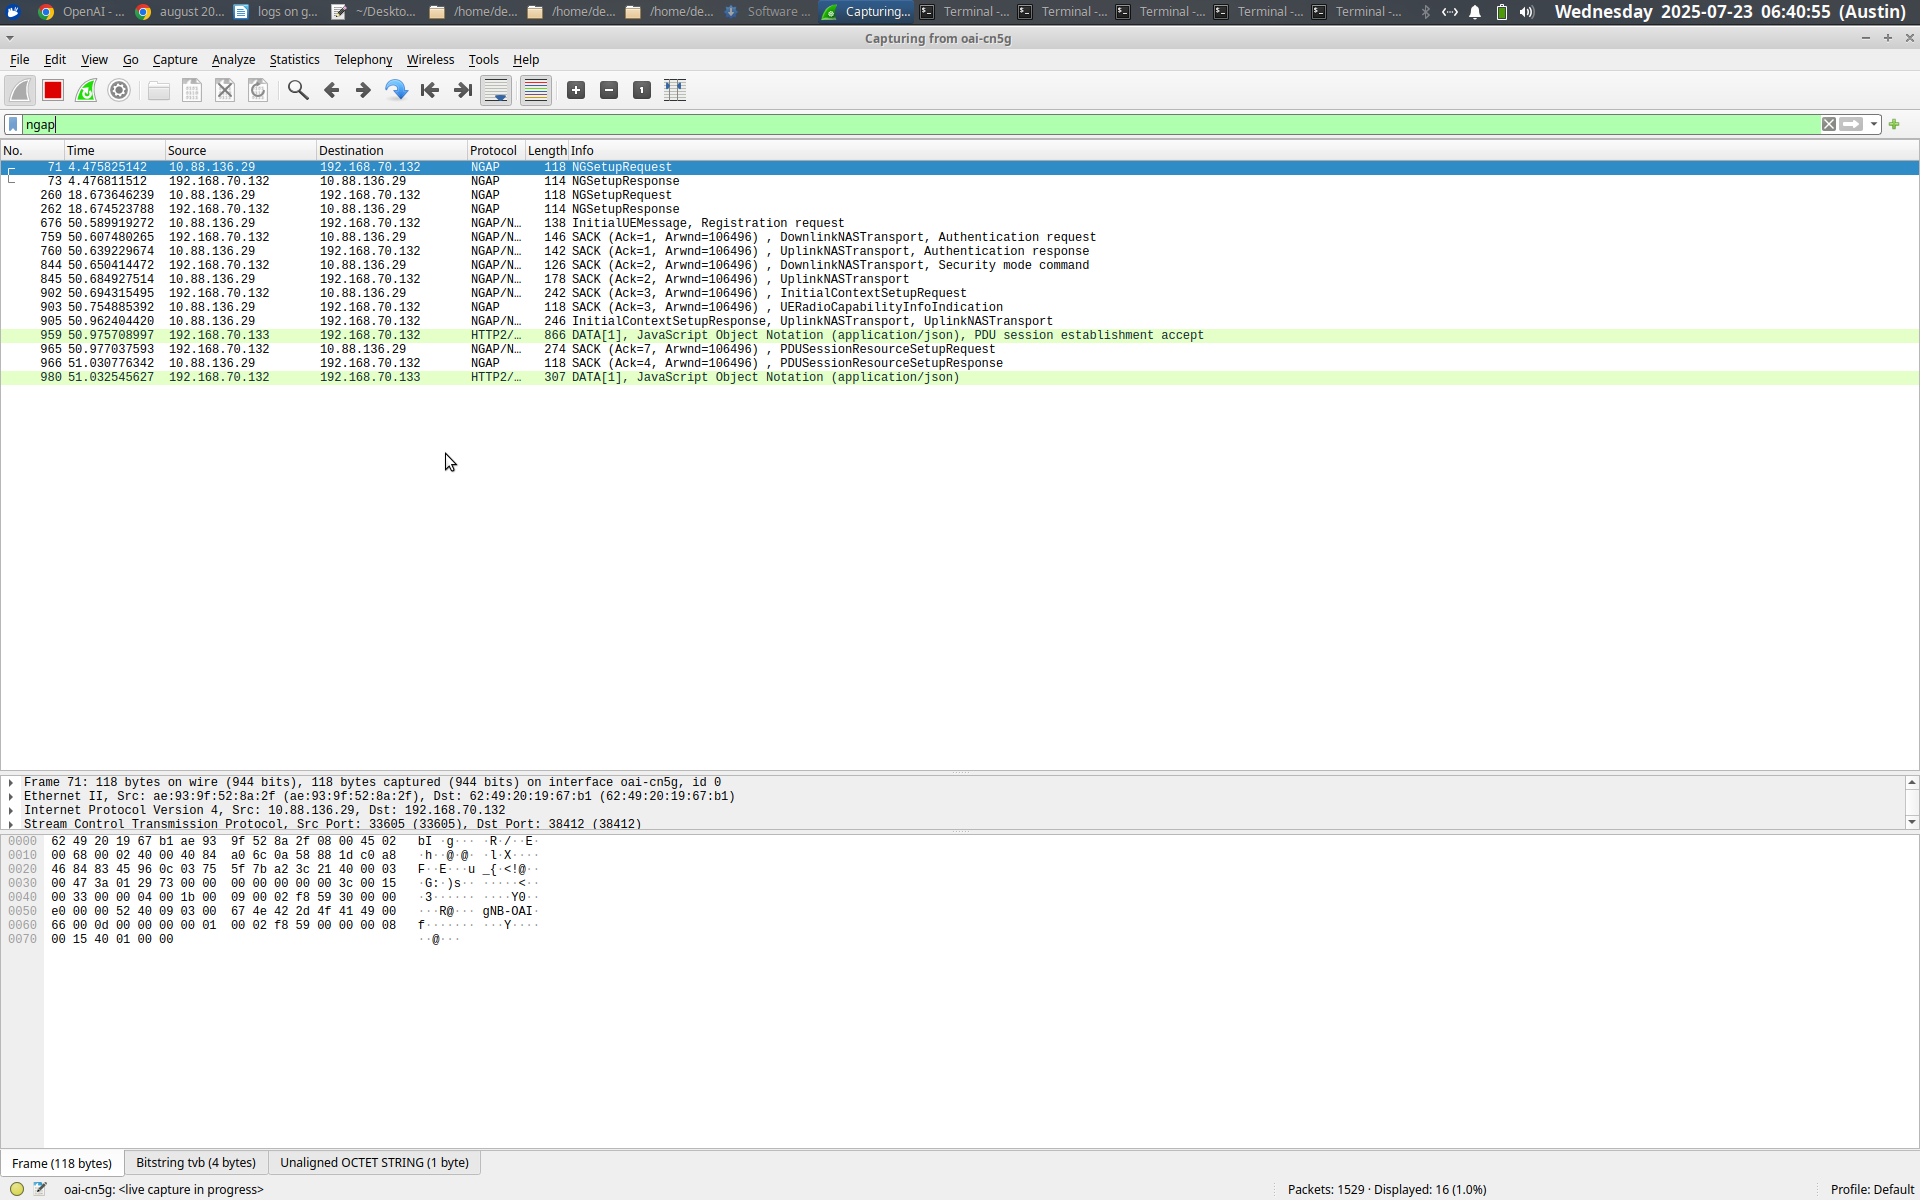Zoom in packet list text
Viewport: 1920px width, 1200px height.
click(576, 91)
